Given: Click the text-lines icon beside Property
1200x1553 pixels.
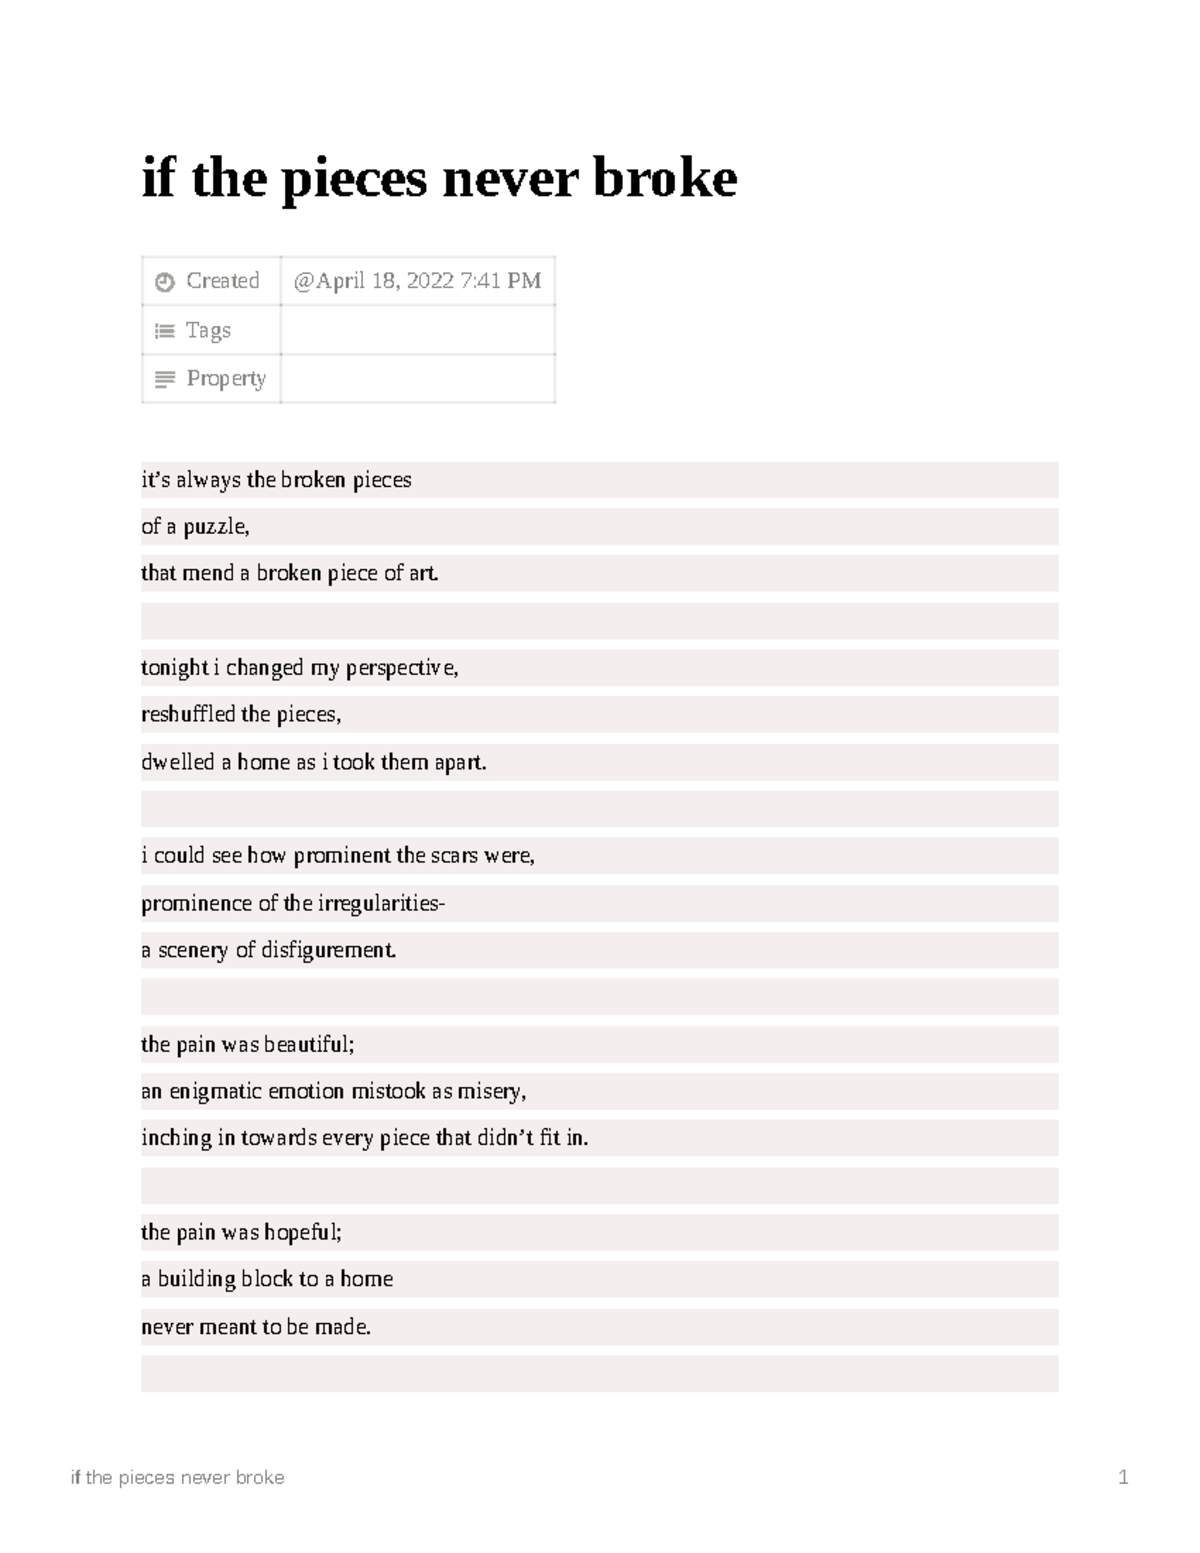Looking at the screenshot, I should coord(165,380).
